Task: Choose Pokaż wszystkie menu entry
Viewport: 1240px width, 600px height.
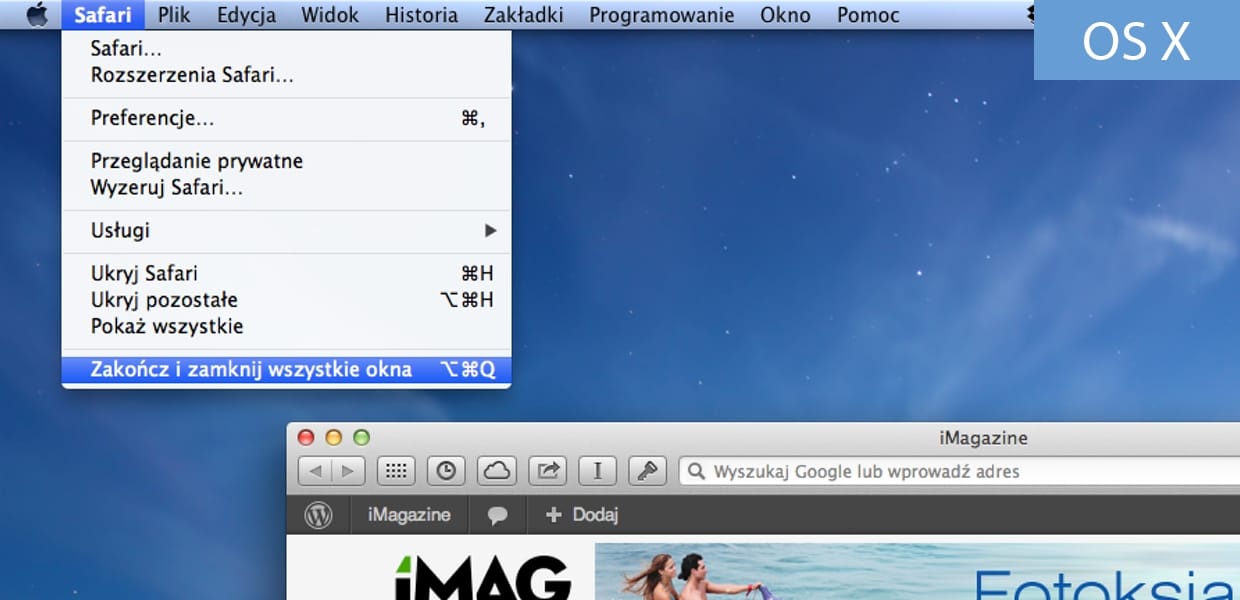Action: pos(286,326)
